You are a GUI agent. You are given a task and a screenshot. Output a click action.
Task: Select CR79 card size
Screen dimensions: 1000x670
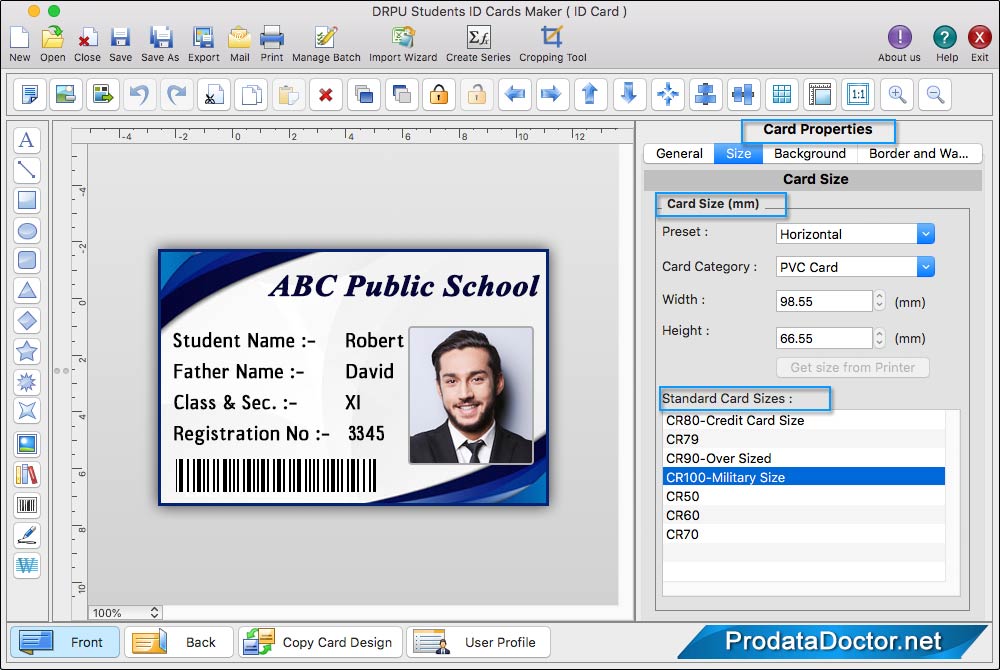point(804,439)
